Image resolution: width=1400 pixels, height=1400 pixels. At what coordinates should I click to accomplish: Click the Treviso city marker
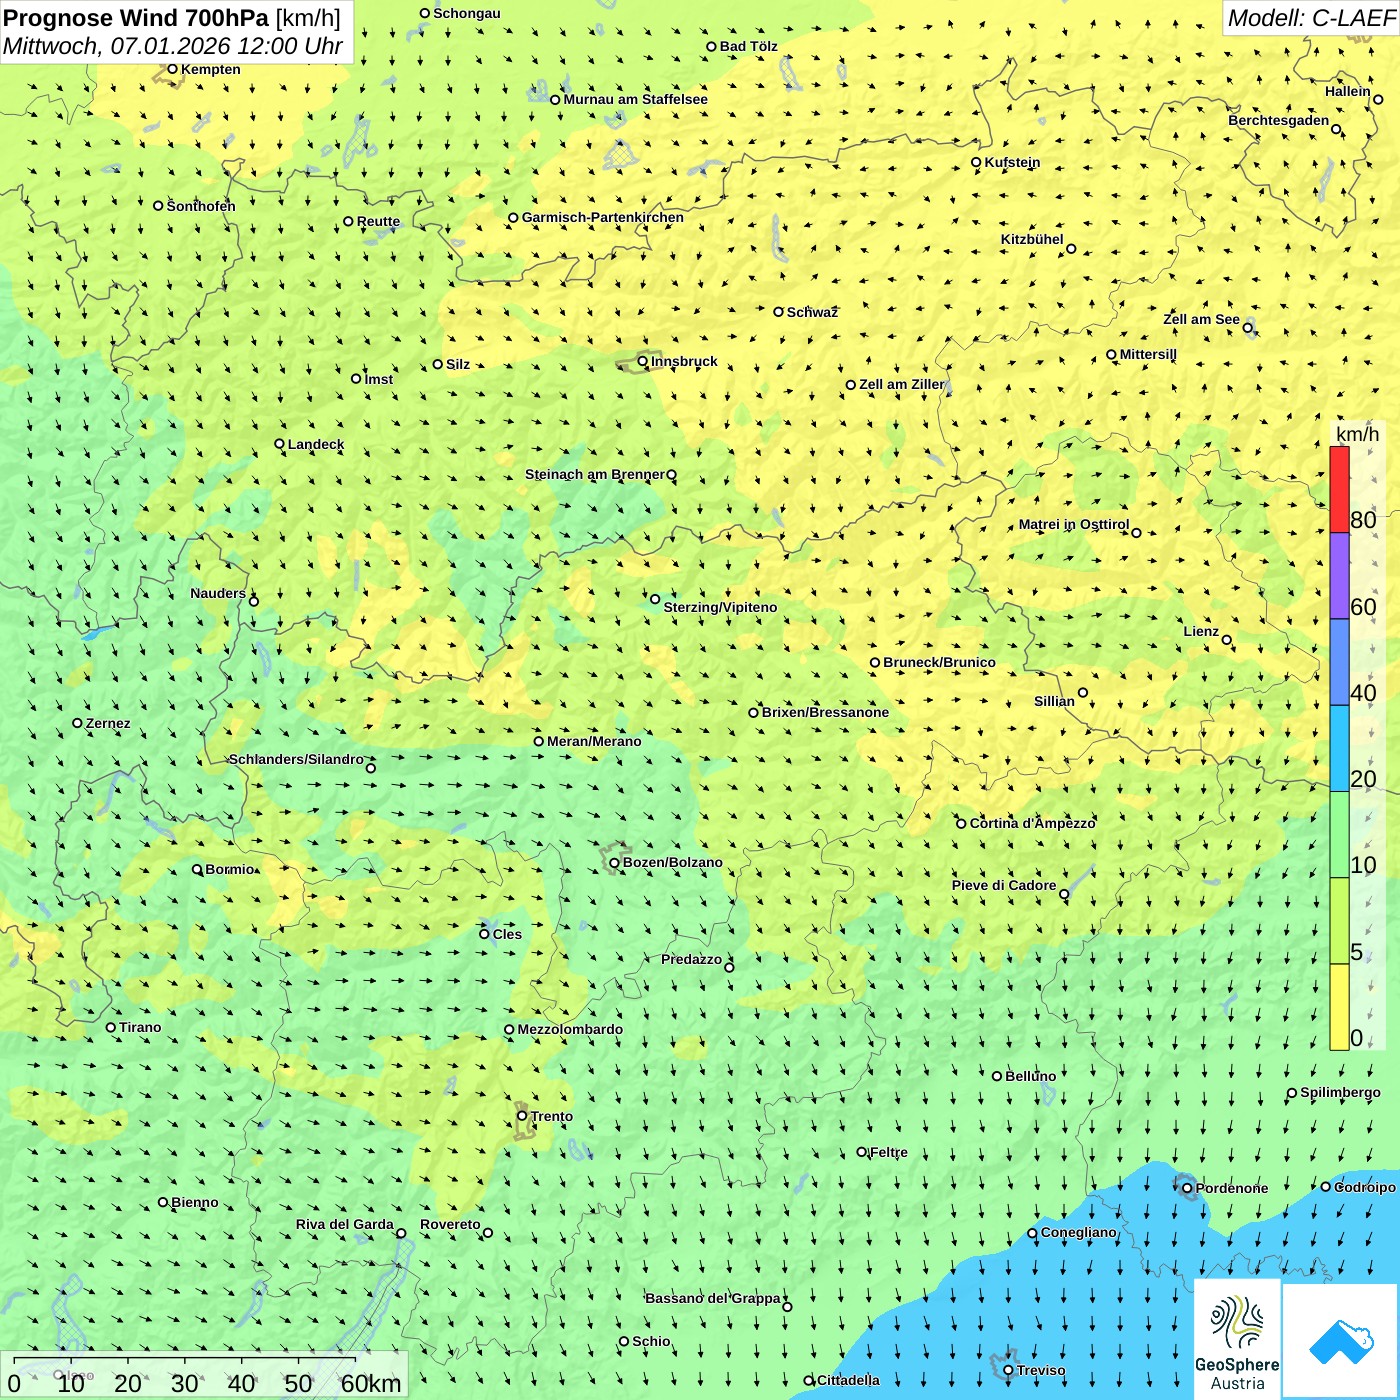[1008, 1370]
